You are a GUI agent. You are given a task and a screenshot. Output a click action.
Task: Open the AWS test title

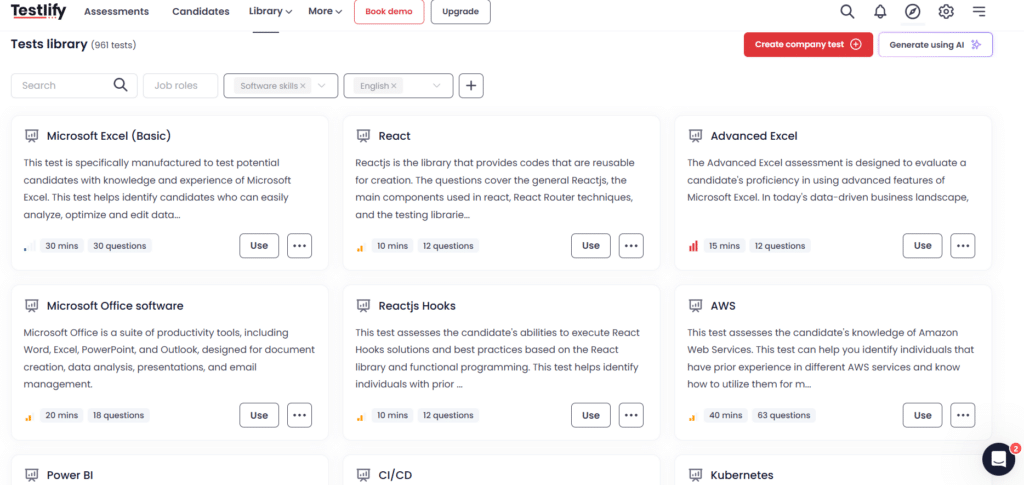click(723, 305)
